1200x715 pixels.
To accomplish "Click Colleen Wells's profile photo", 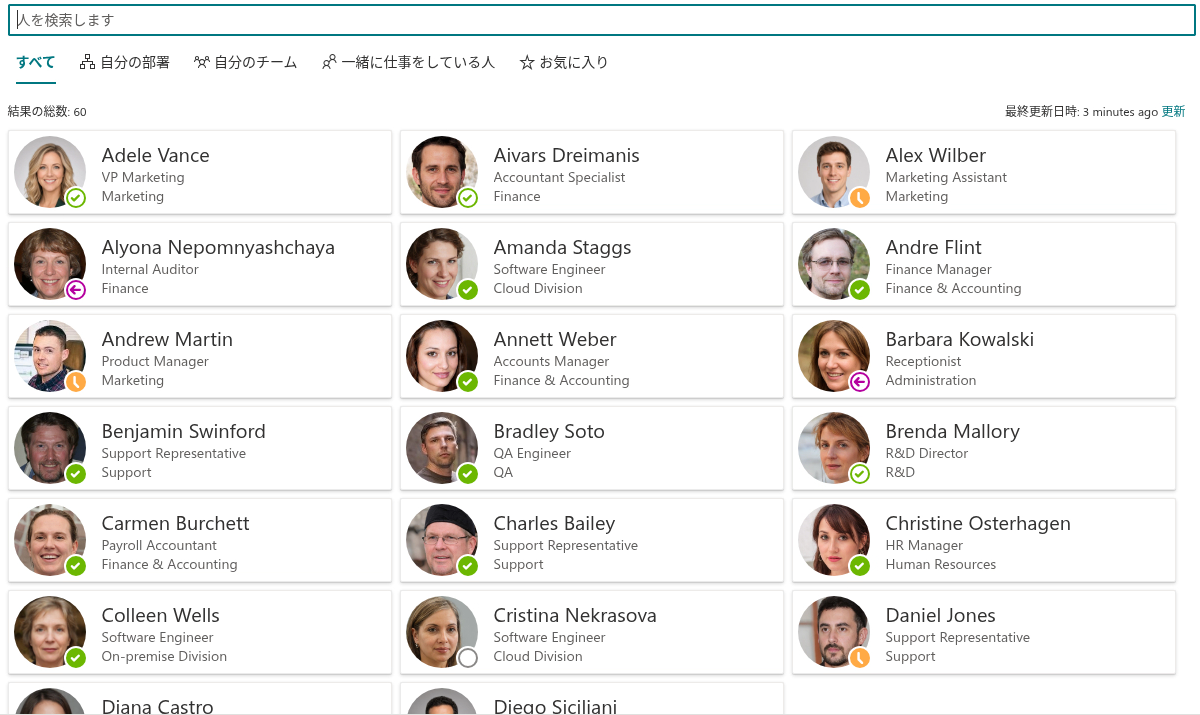I will (50, 632).
